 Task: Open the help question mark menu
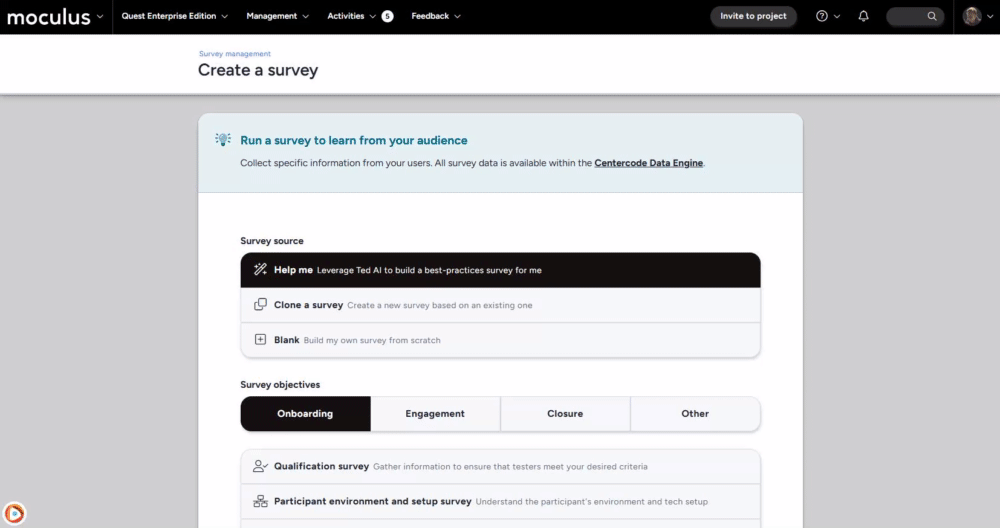[822, 16]
